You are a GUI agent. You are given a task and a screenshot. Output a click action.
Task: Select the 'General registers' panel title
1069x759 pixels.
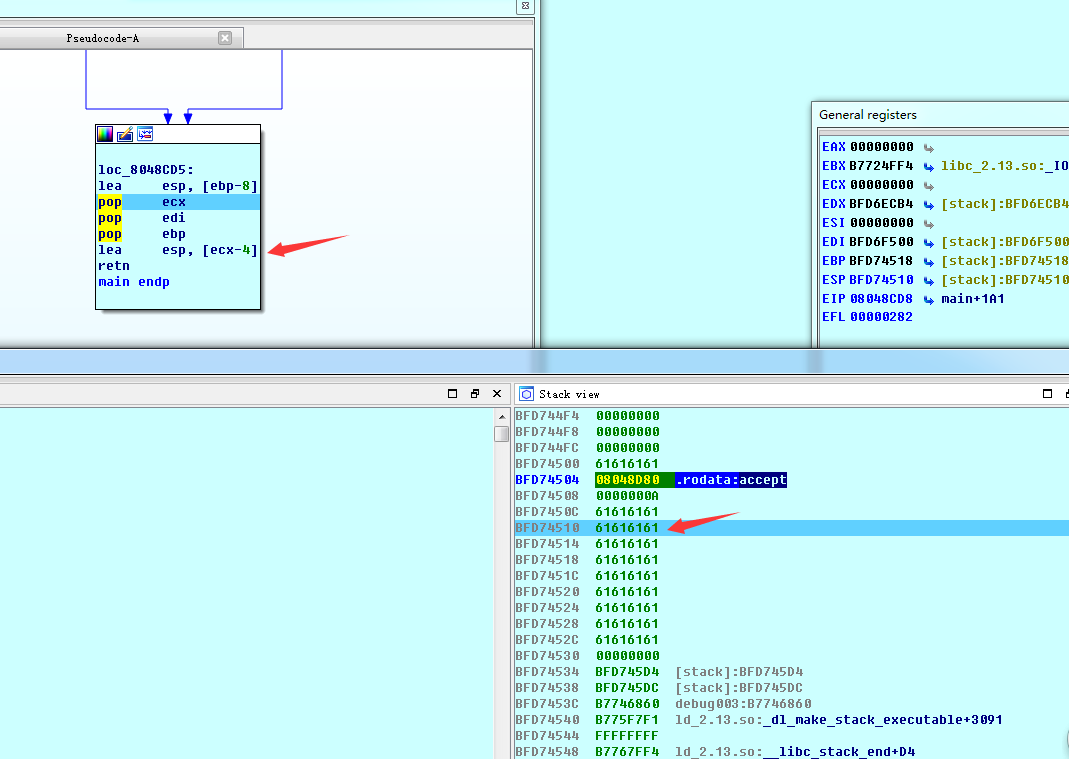point(868,115)
